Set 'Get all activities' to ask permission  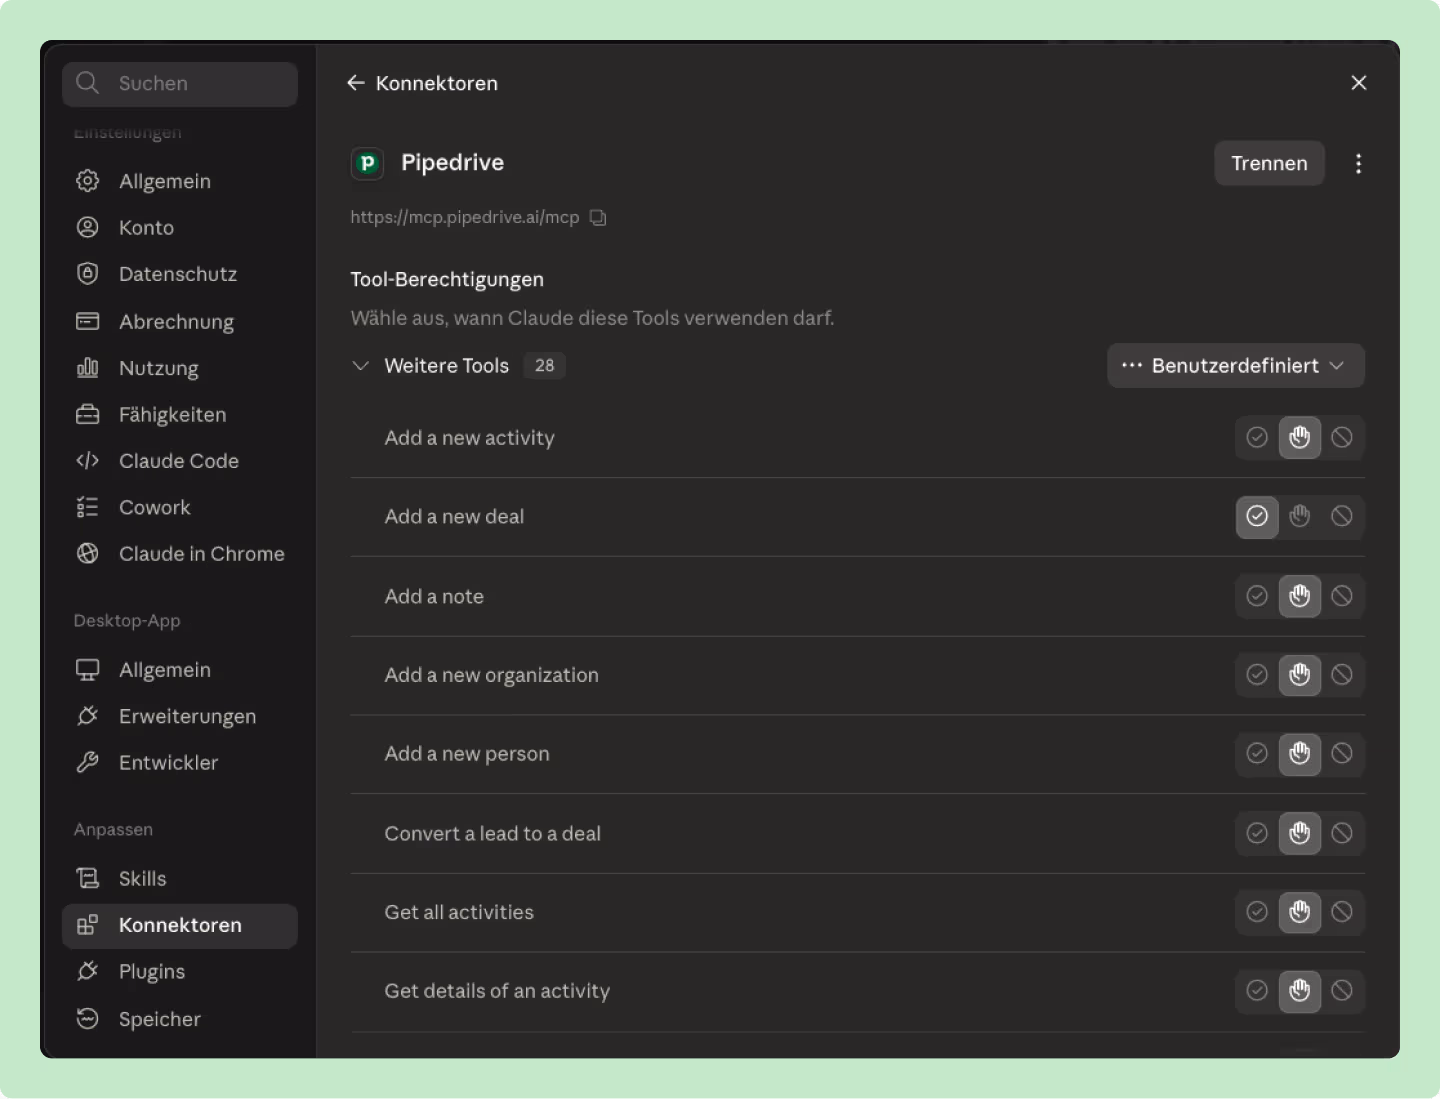point(1300,912)
